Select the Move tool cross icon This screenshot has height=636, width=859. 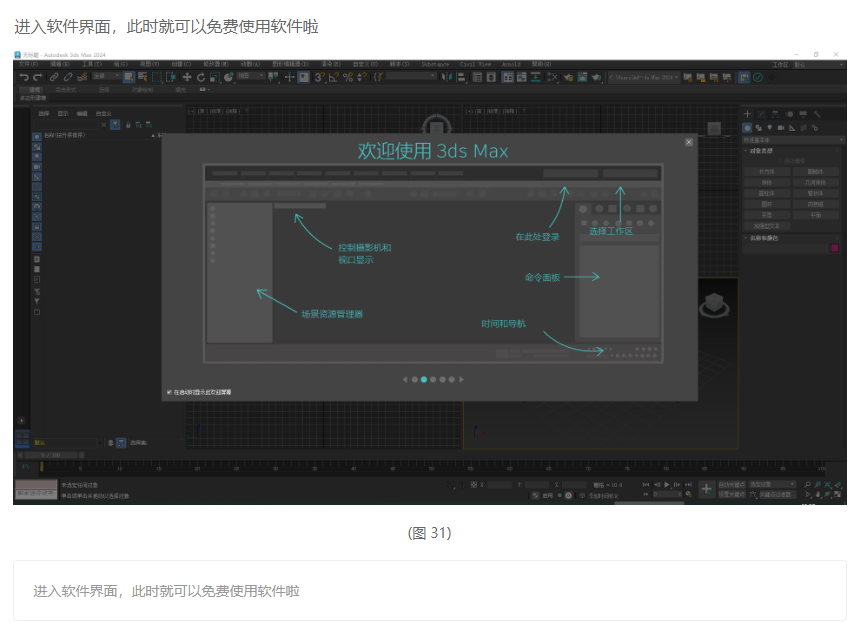click(x=186, y=77)
